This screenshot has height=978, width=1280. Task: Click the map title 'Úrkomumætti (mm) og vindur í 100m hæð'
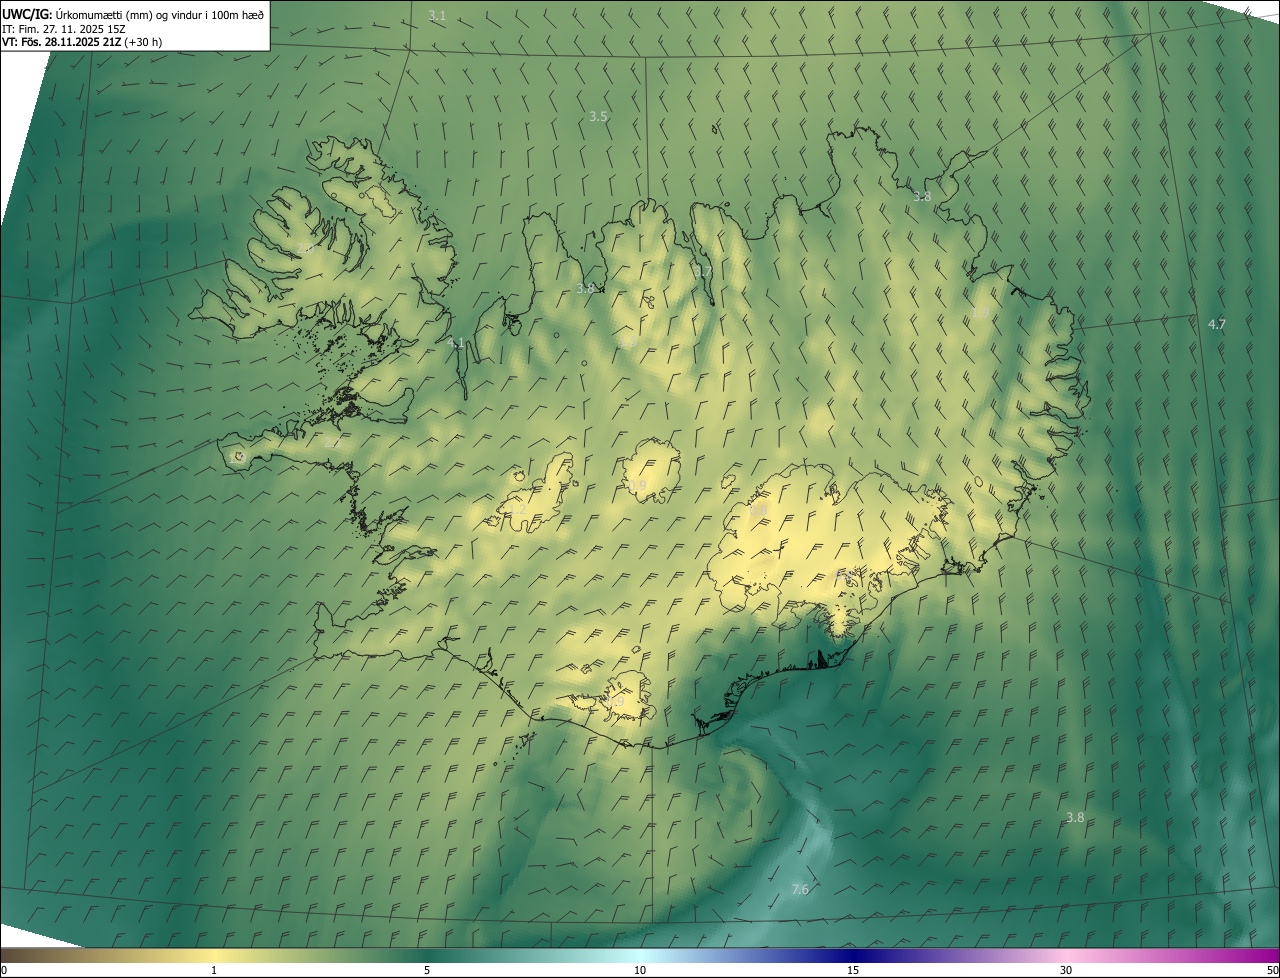tap(160, 14)
